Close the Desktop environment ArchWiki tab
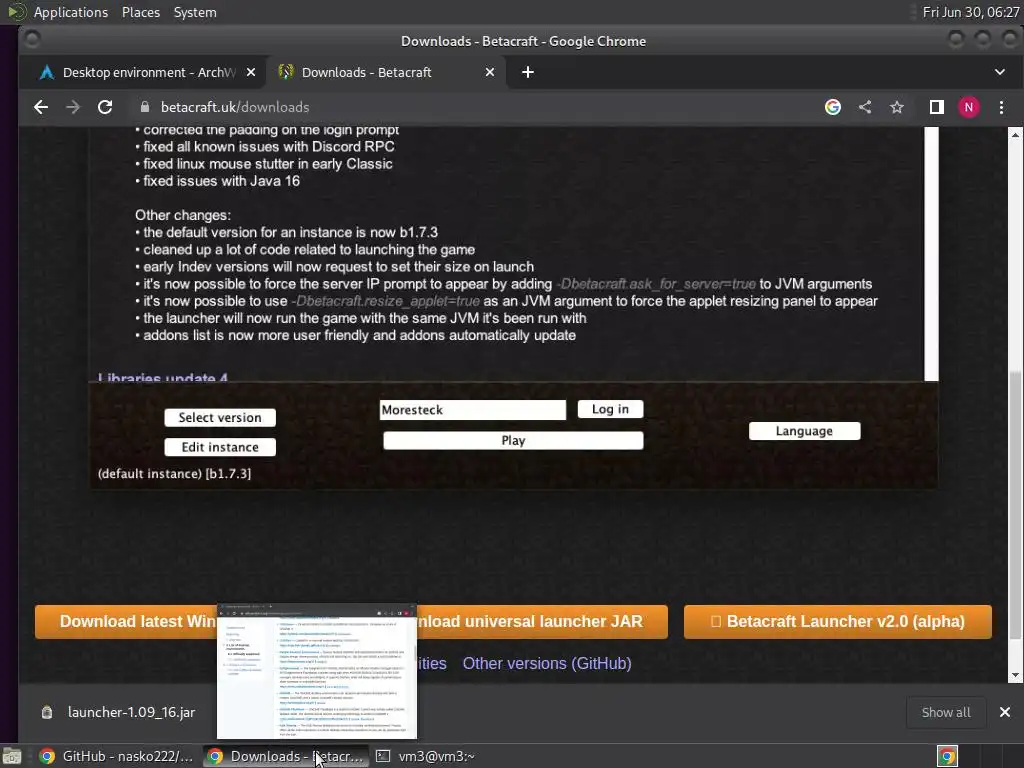Viewport: 1024px width, 768px height. tap(251, 72)
